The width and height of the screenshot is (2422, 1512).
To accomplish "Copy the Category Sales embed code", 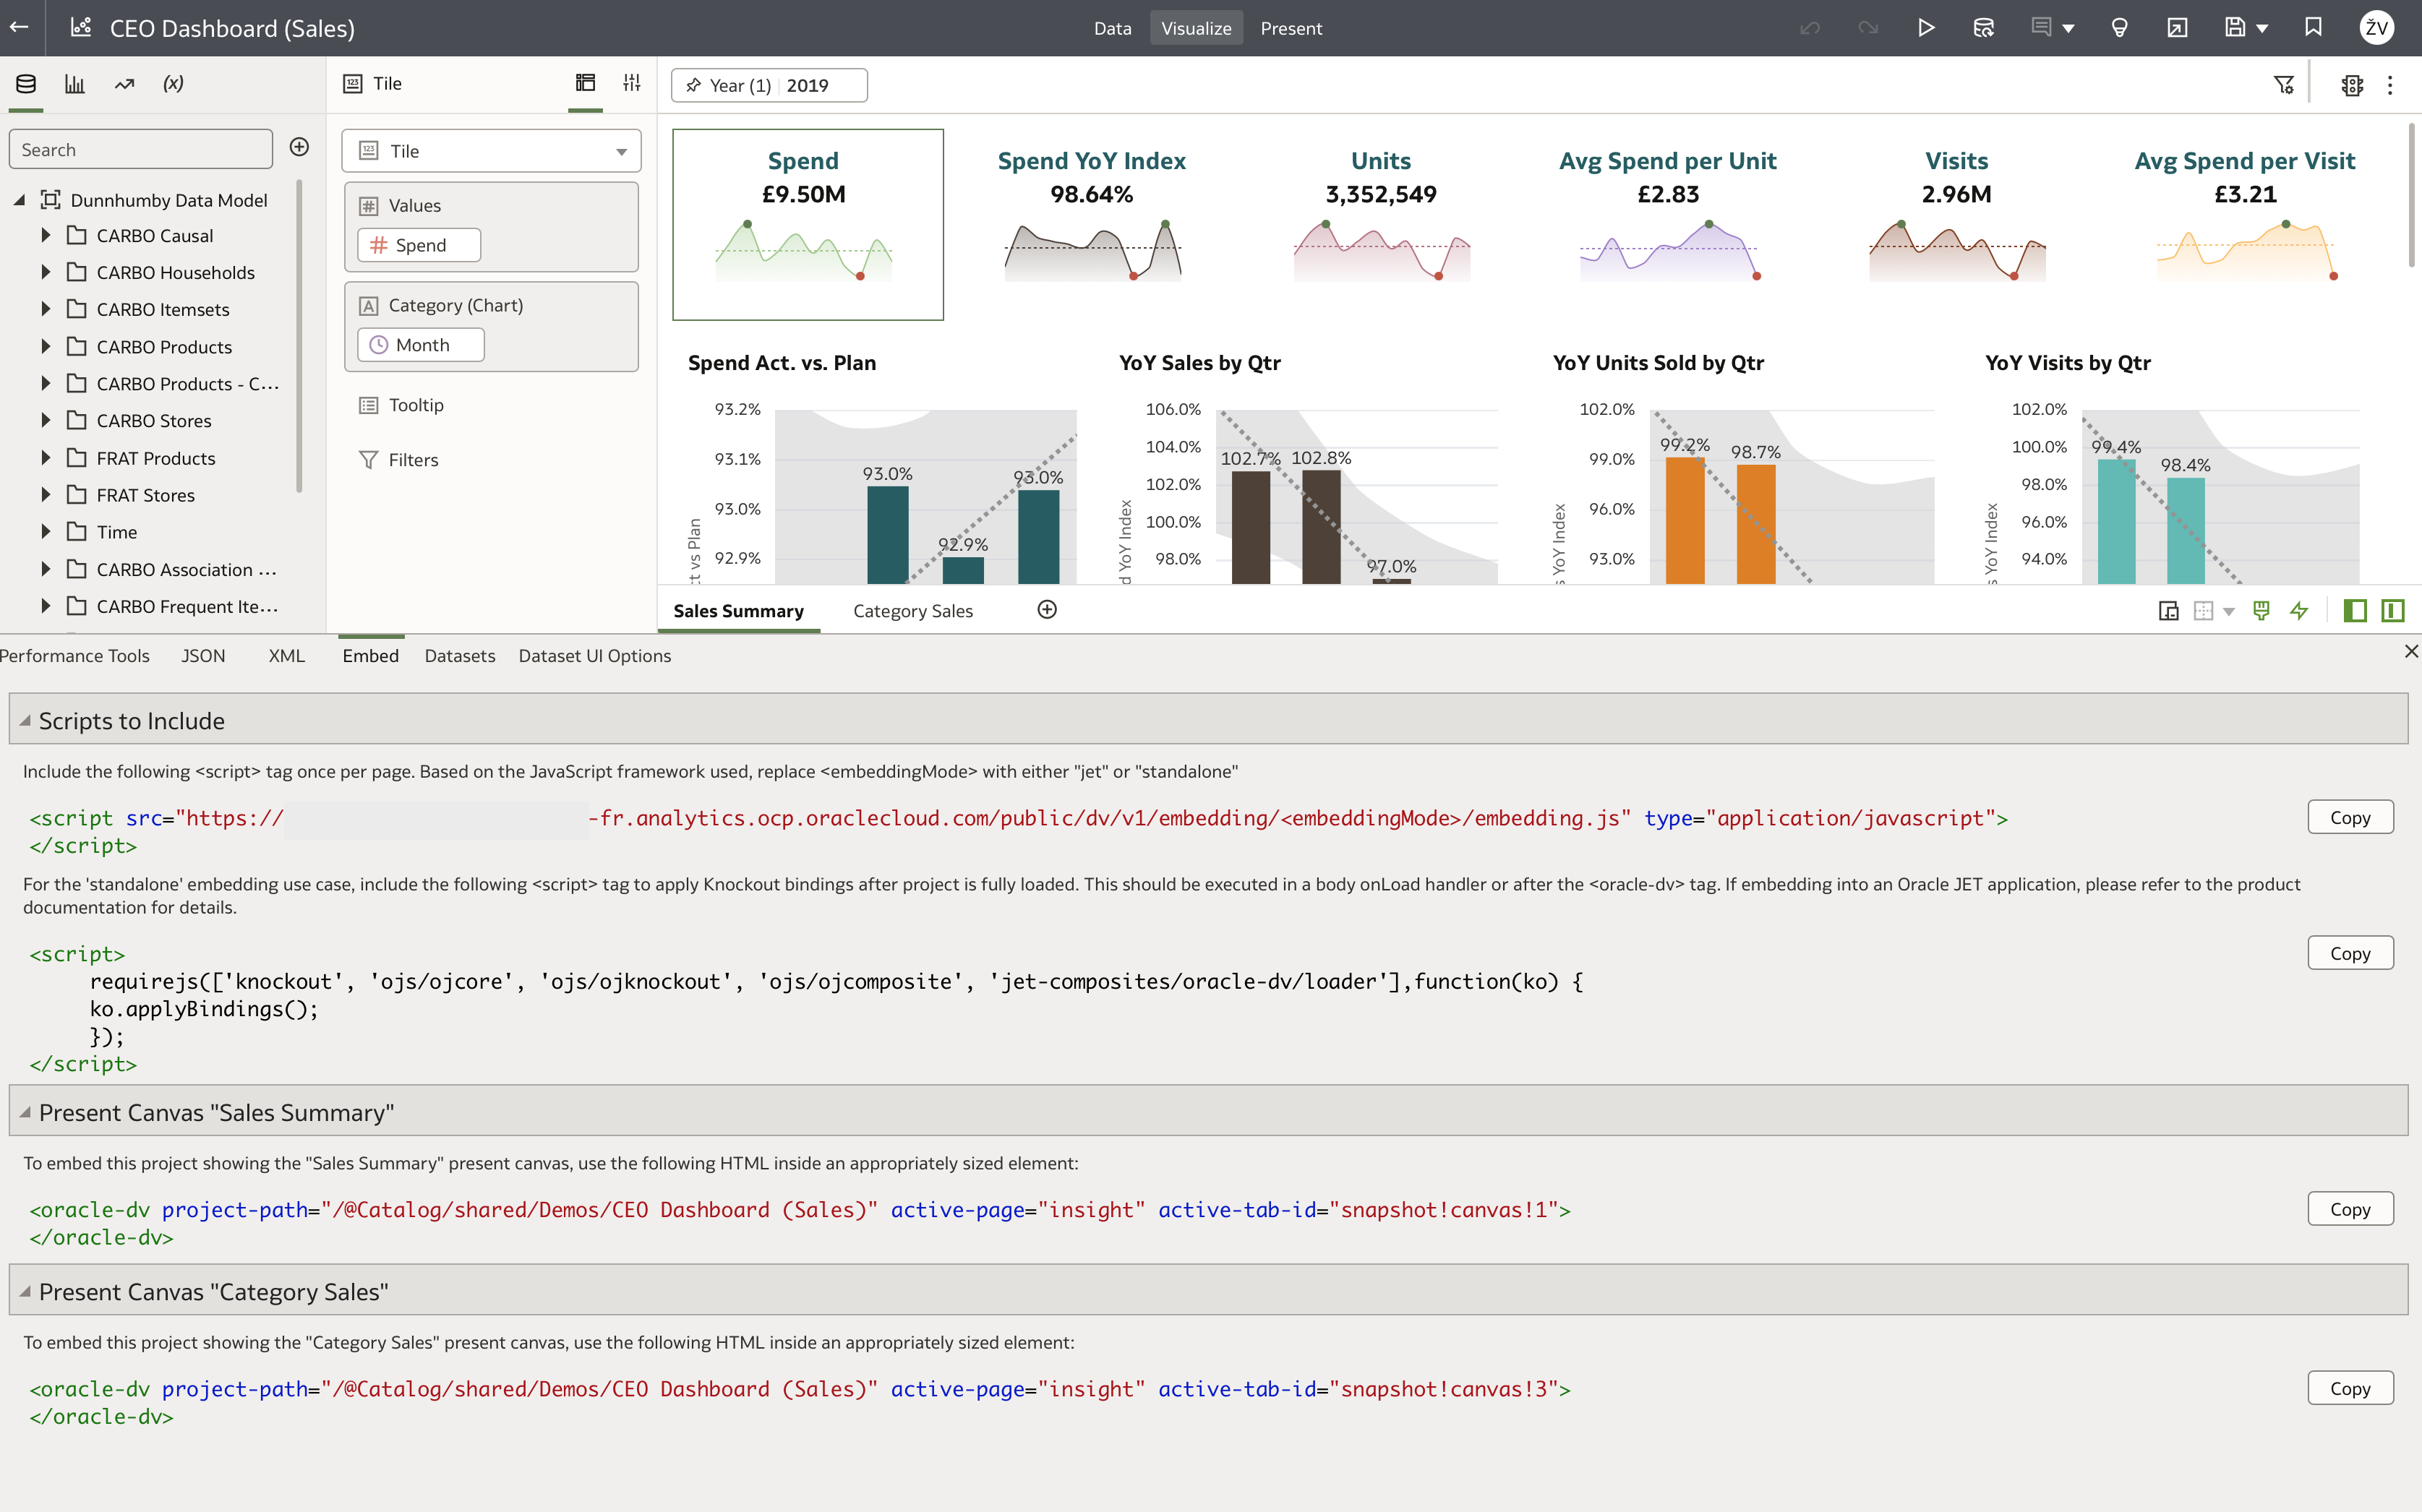I will tap(2350, 1386).
